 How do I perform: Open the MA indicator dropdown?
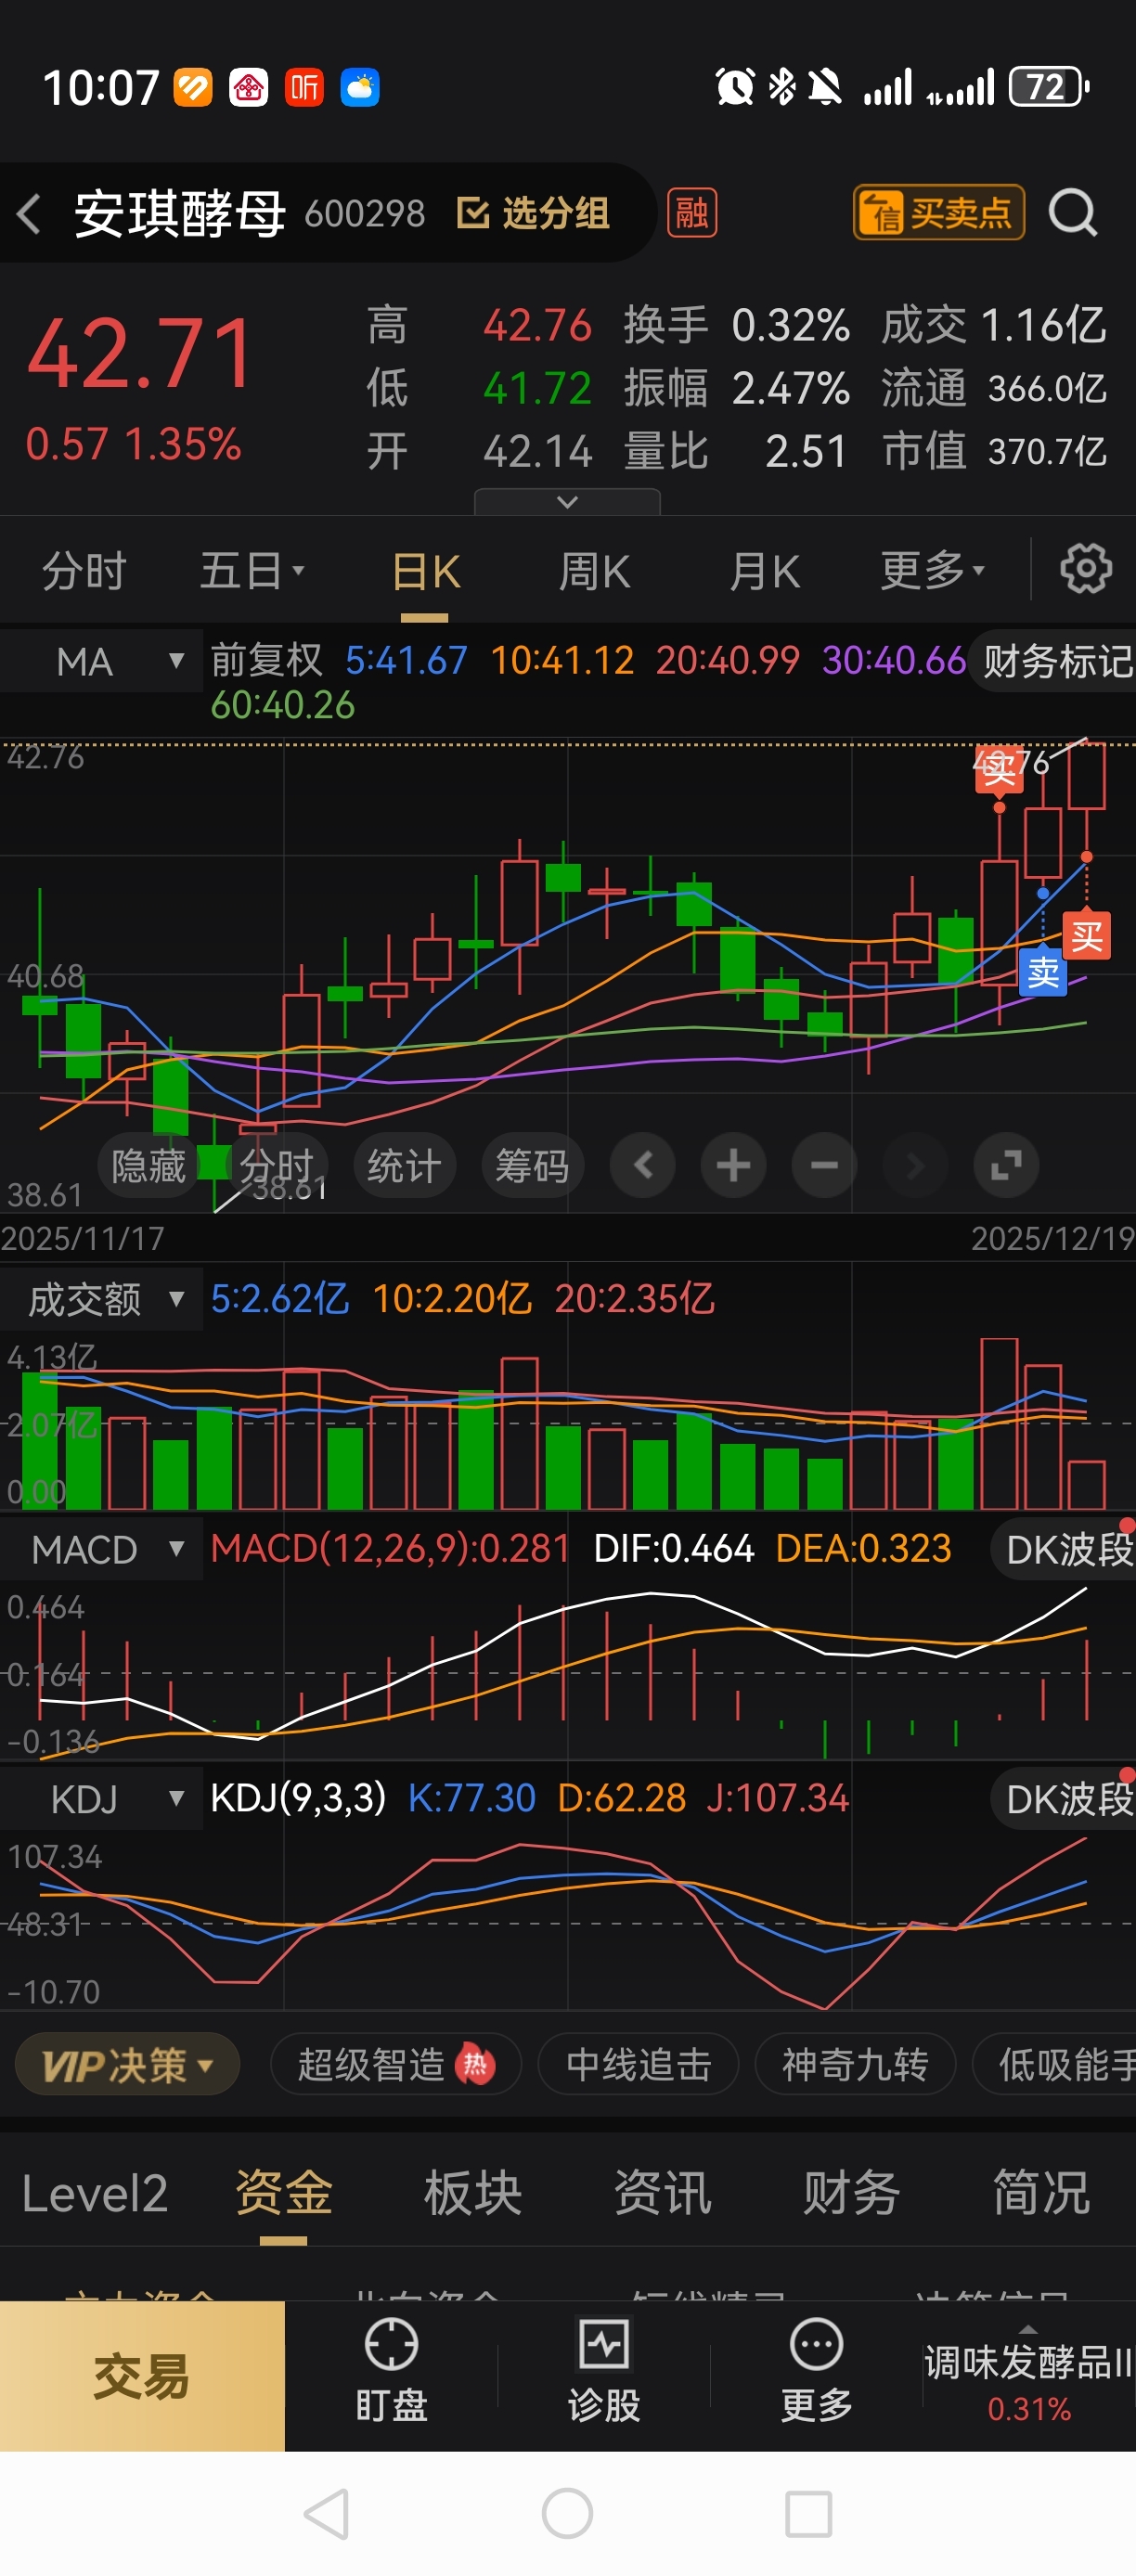pos(101,661)
